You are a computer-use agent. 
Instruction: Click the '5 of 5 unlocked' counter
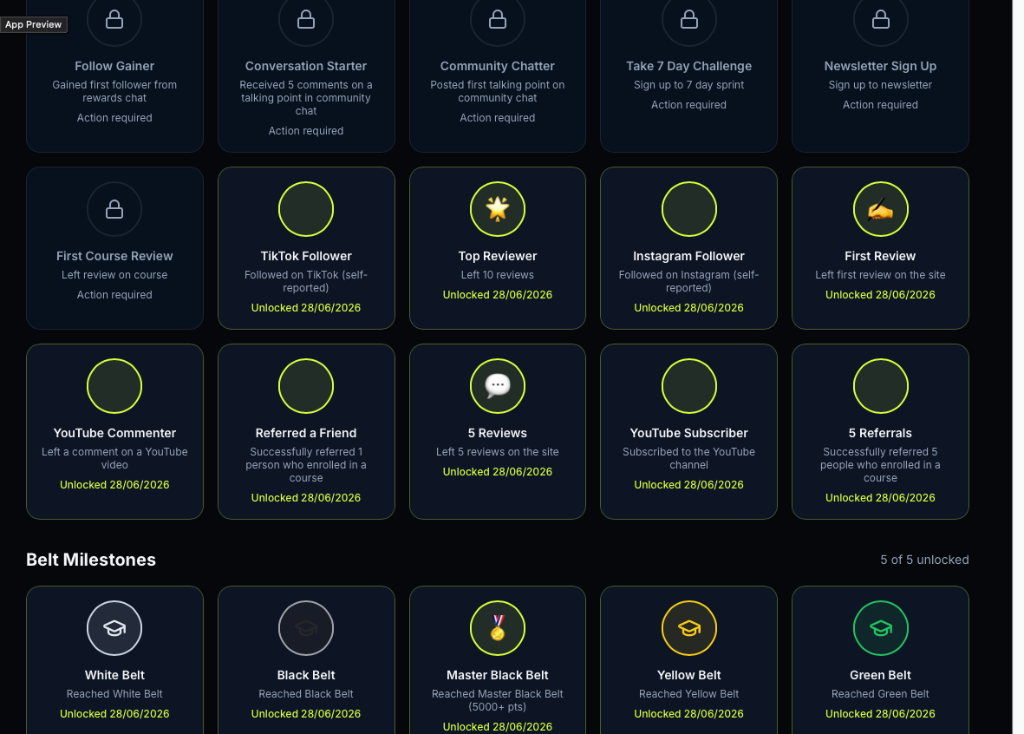(x=924, y=560)
